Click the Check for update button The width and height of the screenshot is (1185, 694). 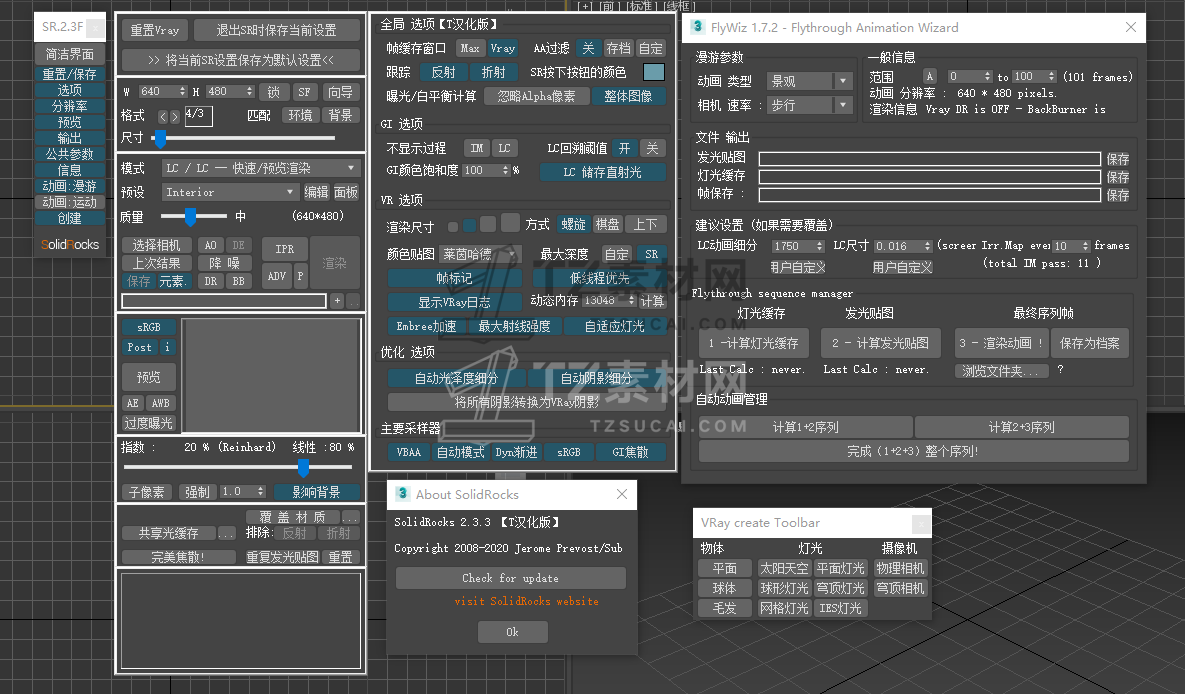coord(510,578)
